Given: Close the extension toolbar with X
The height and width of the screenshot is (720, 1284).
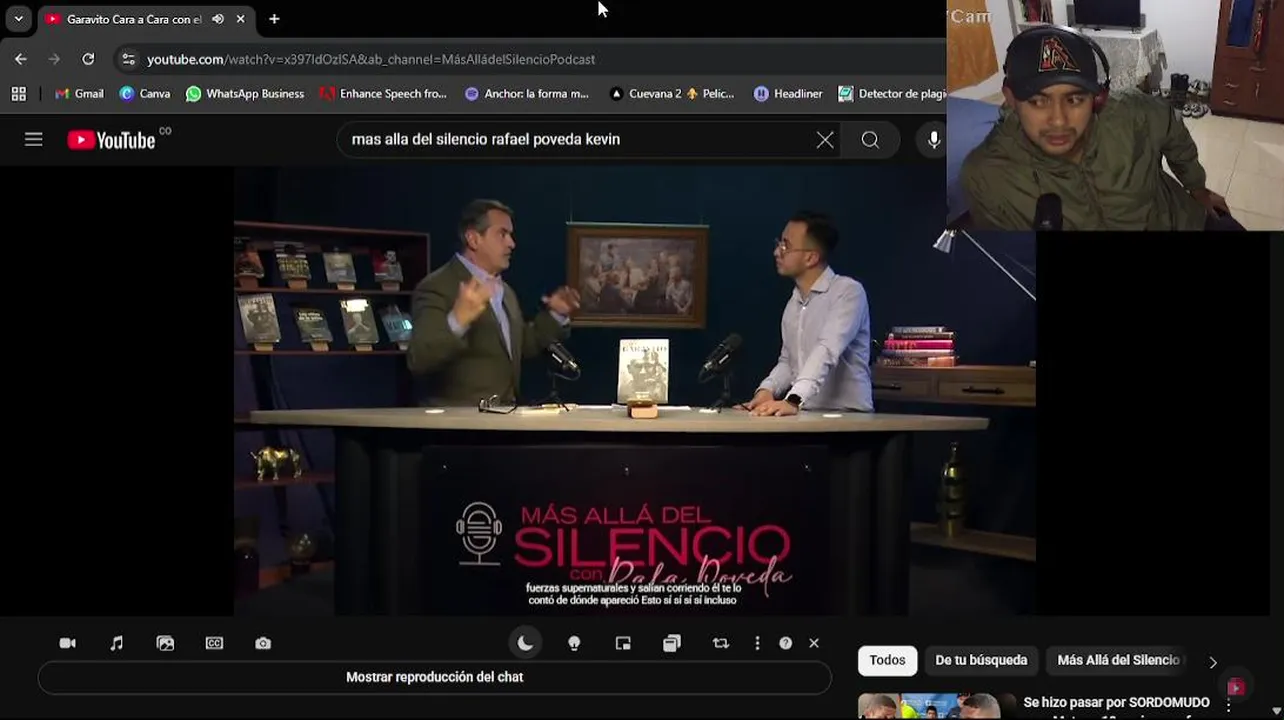Looking at the screenshot, I should tap(814, 643).
